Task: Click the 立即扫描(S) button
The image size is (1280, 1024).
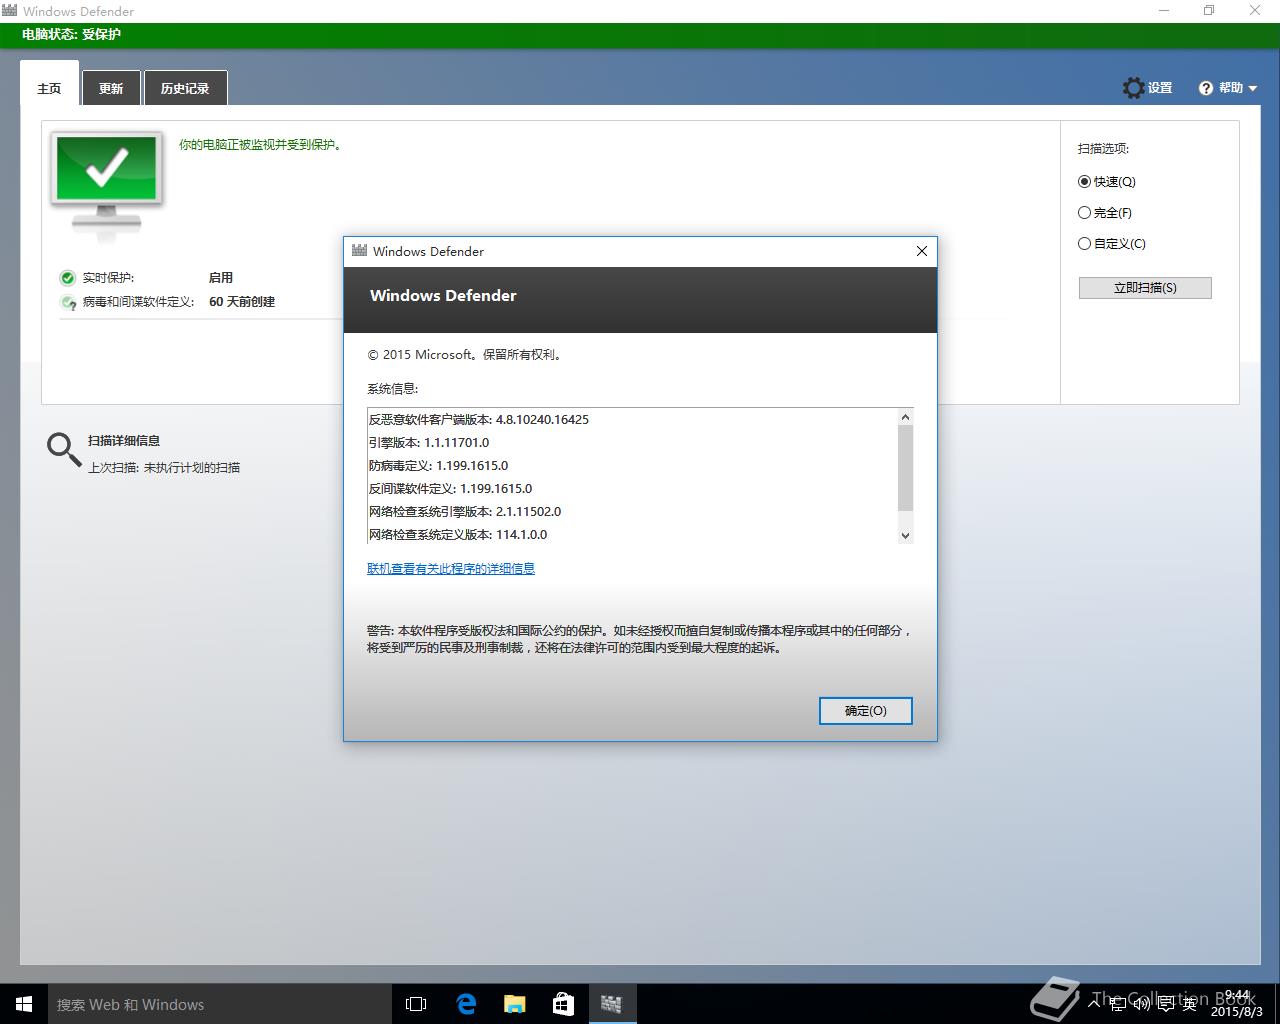Action: click(1145, 288)
